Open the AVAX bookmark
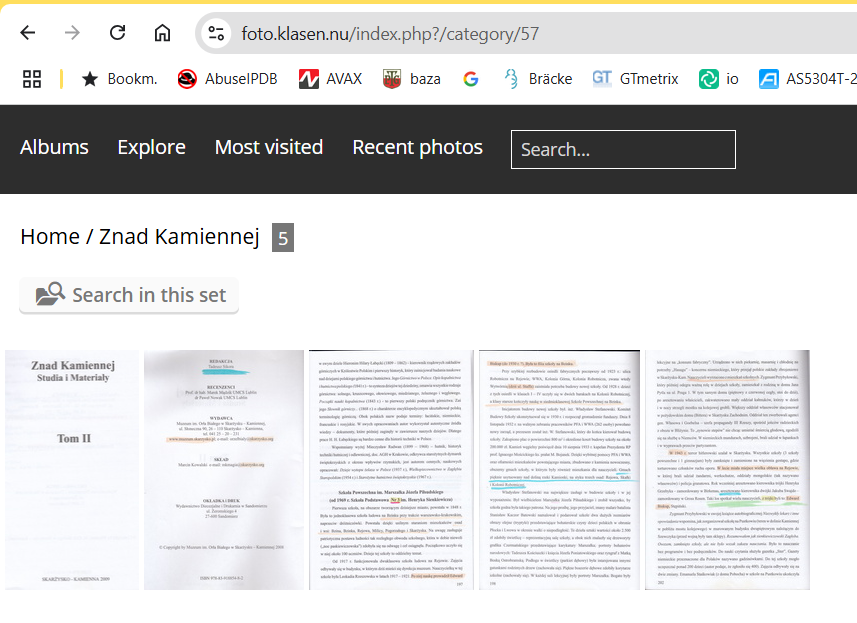This screenshot has width=857, height=623. click(331, 79)
